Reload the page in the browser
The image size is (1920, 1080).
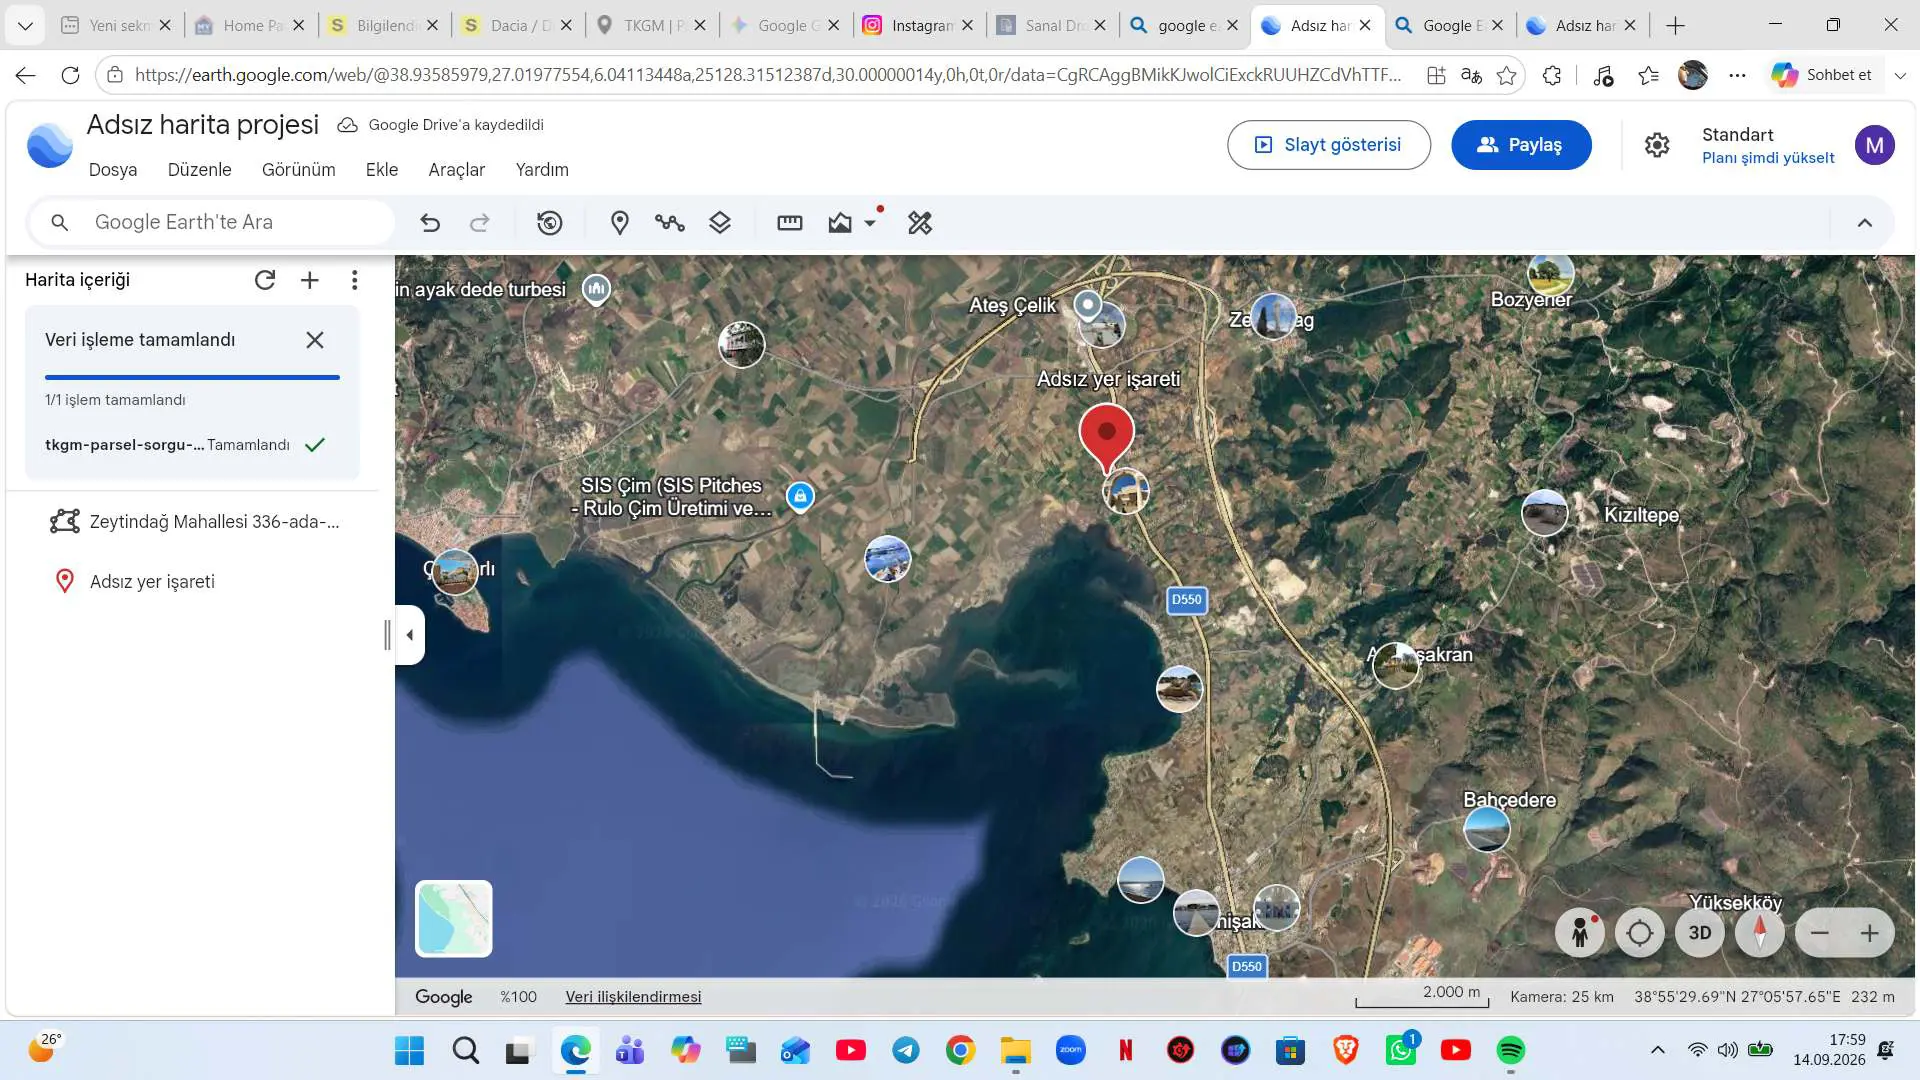(x=70, y=75)
